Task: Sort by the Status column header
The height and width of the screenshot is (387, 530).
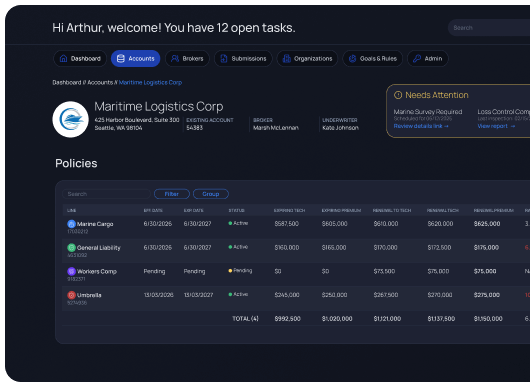Action: pyautogui.click(x=237, y=211)
